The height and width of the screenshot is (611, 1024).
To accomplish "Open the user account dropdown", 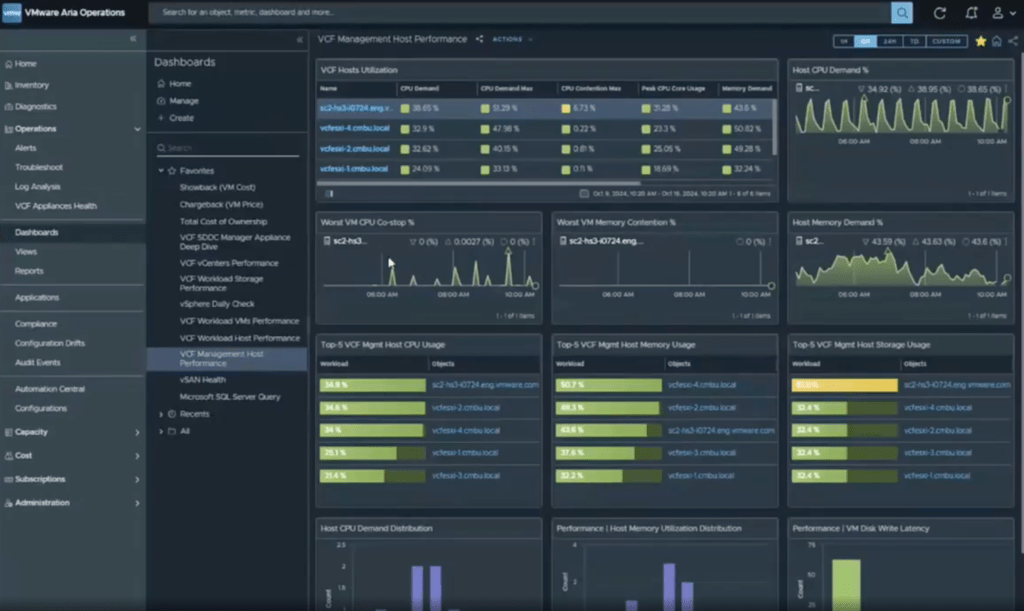I will point(1001,13).
